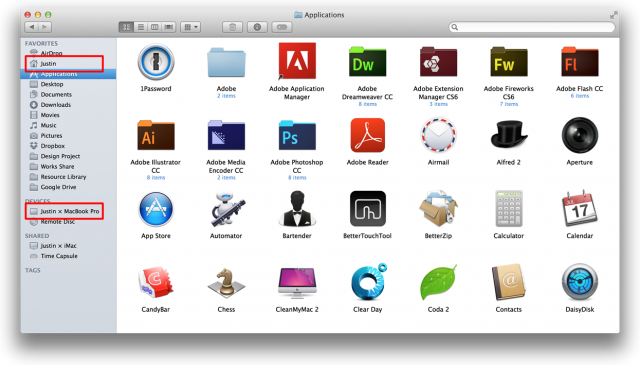The image size is (640, 365).
Task: Click the Favorites sidebar heading
Action: [x=41, y=43]
